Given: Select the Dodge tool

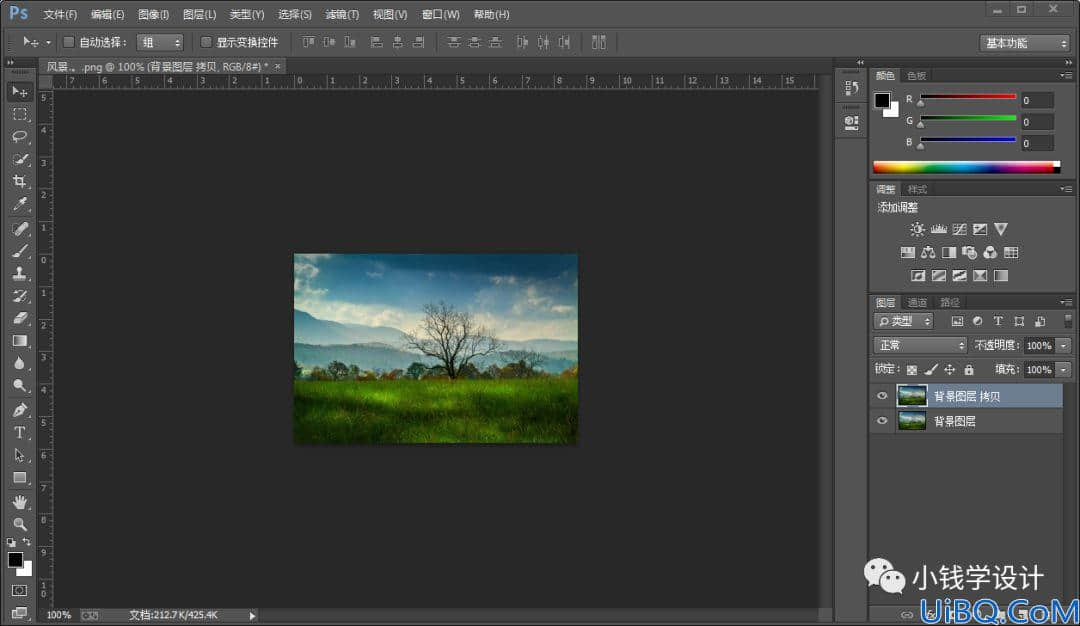Looking at the screenshot, I should [19, 386].
